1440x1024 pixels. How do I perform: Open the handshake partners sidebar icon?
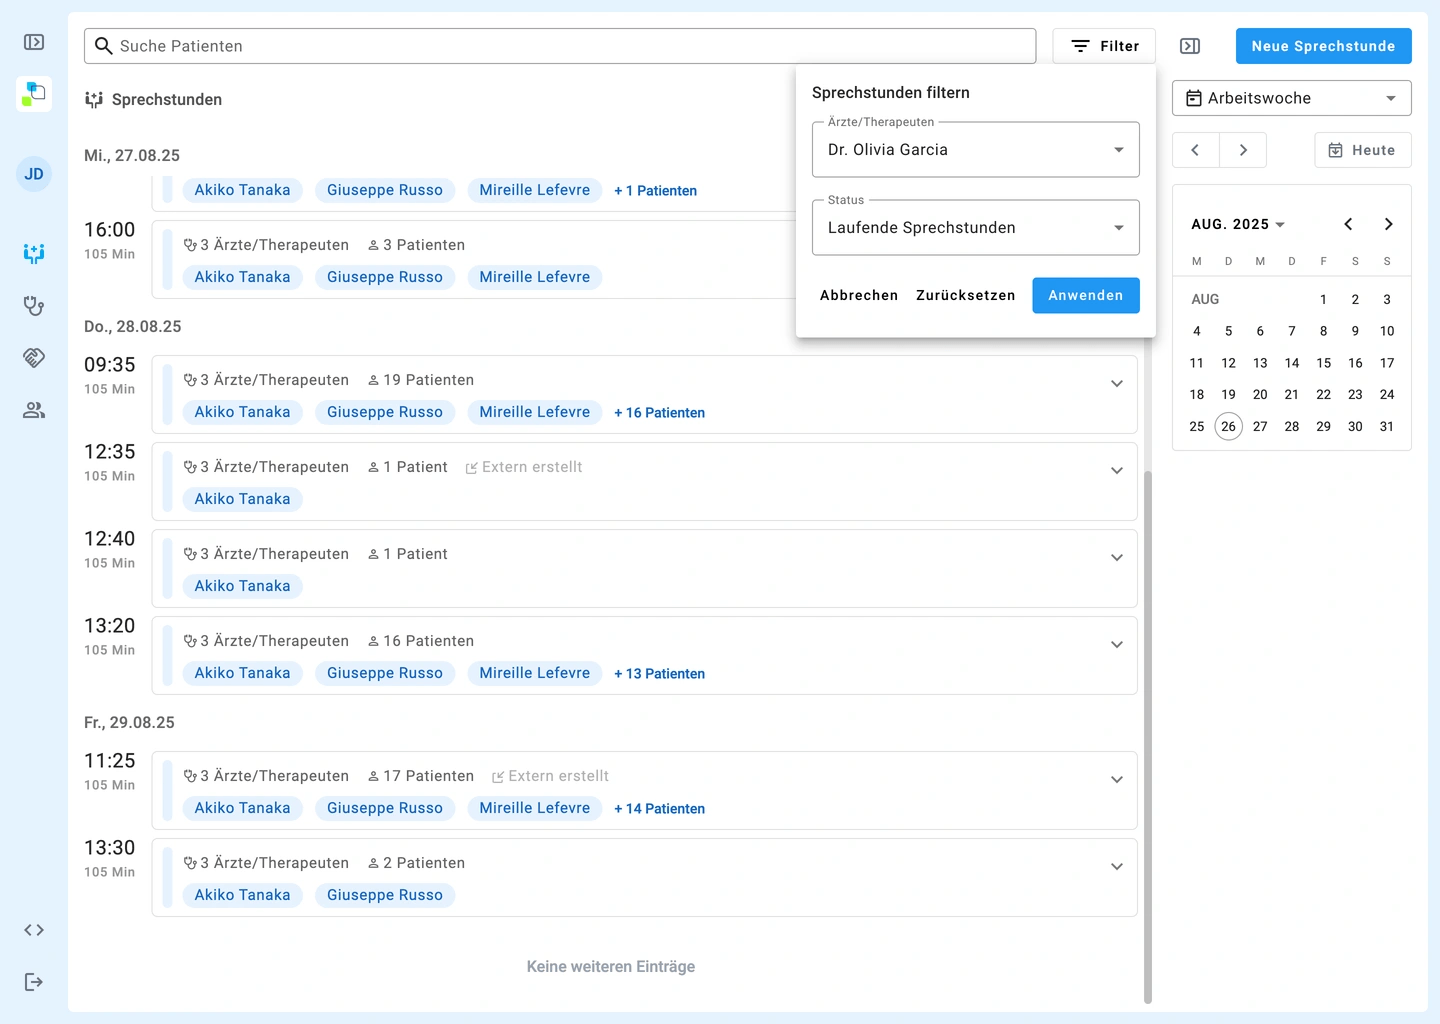coord(33,358)
